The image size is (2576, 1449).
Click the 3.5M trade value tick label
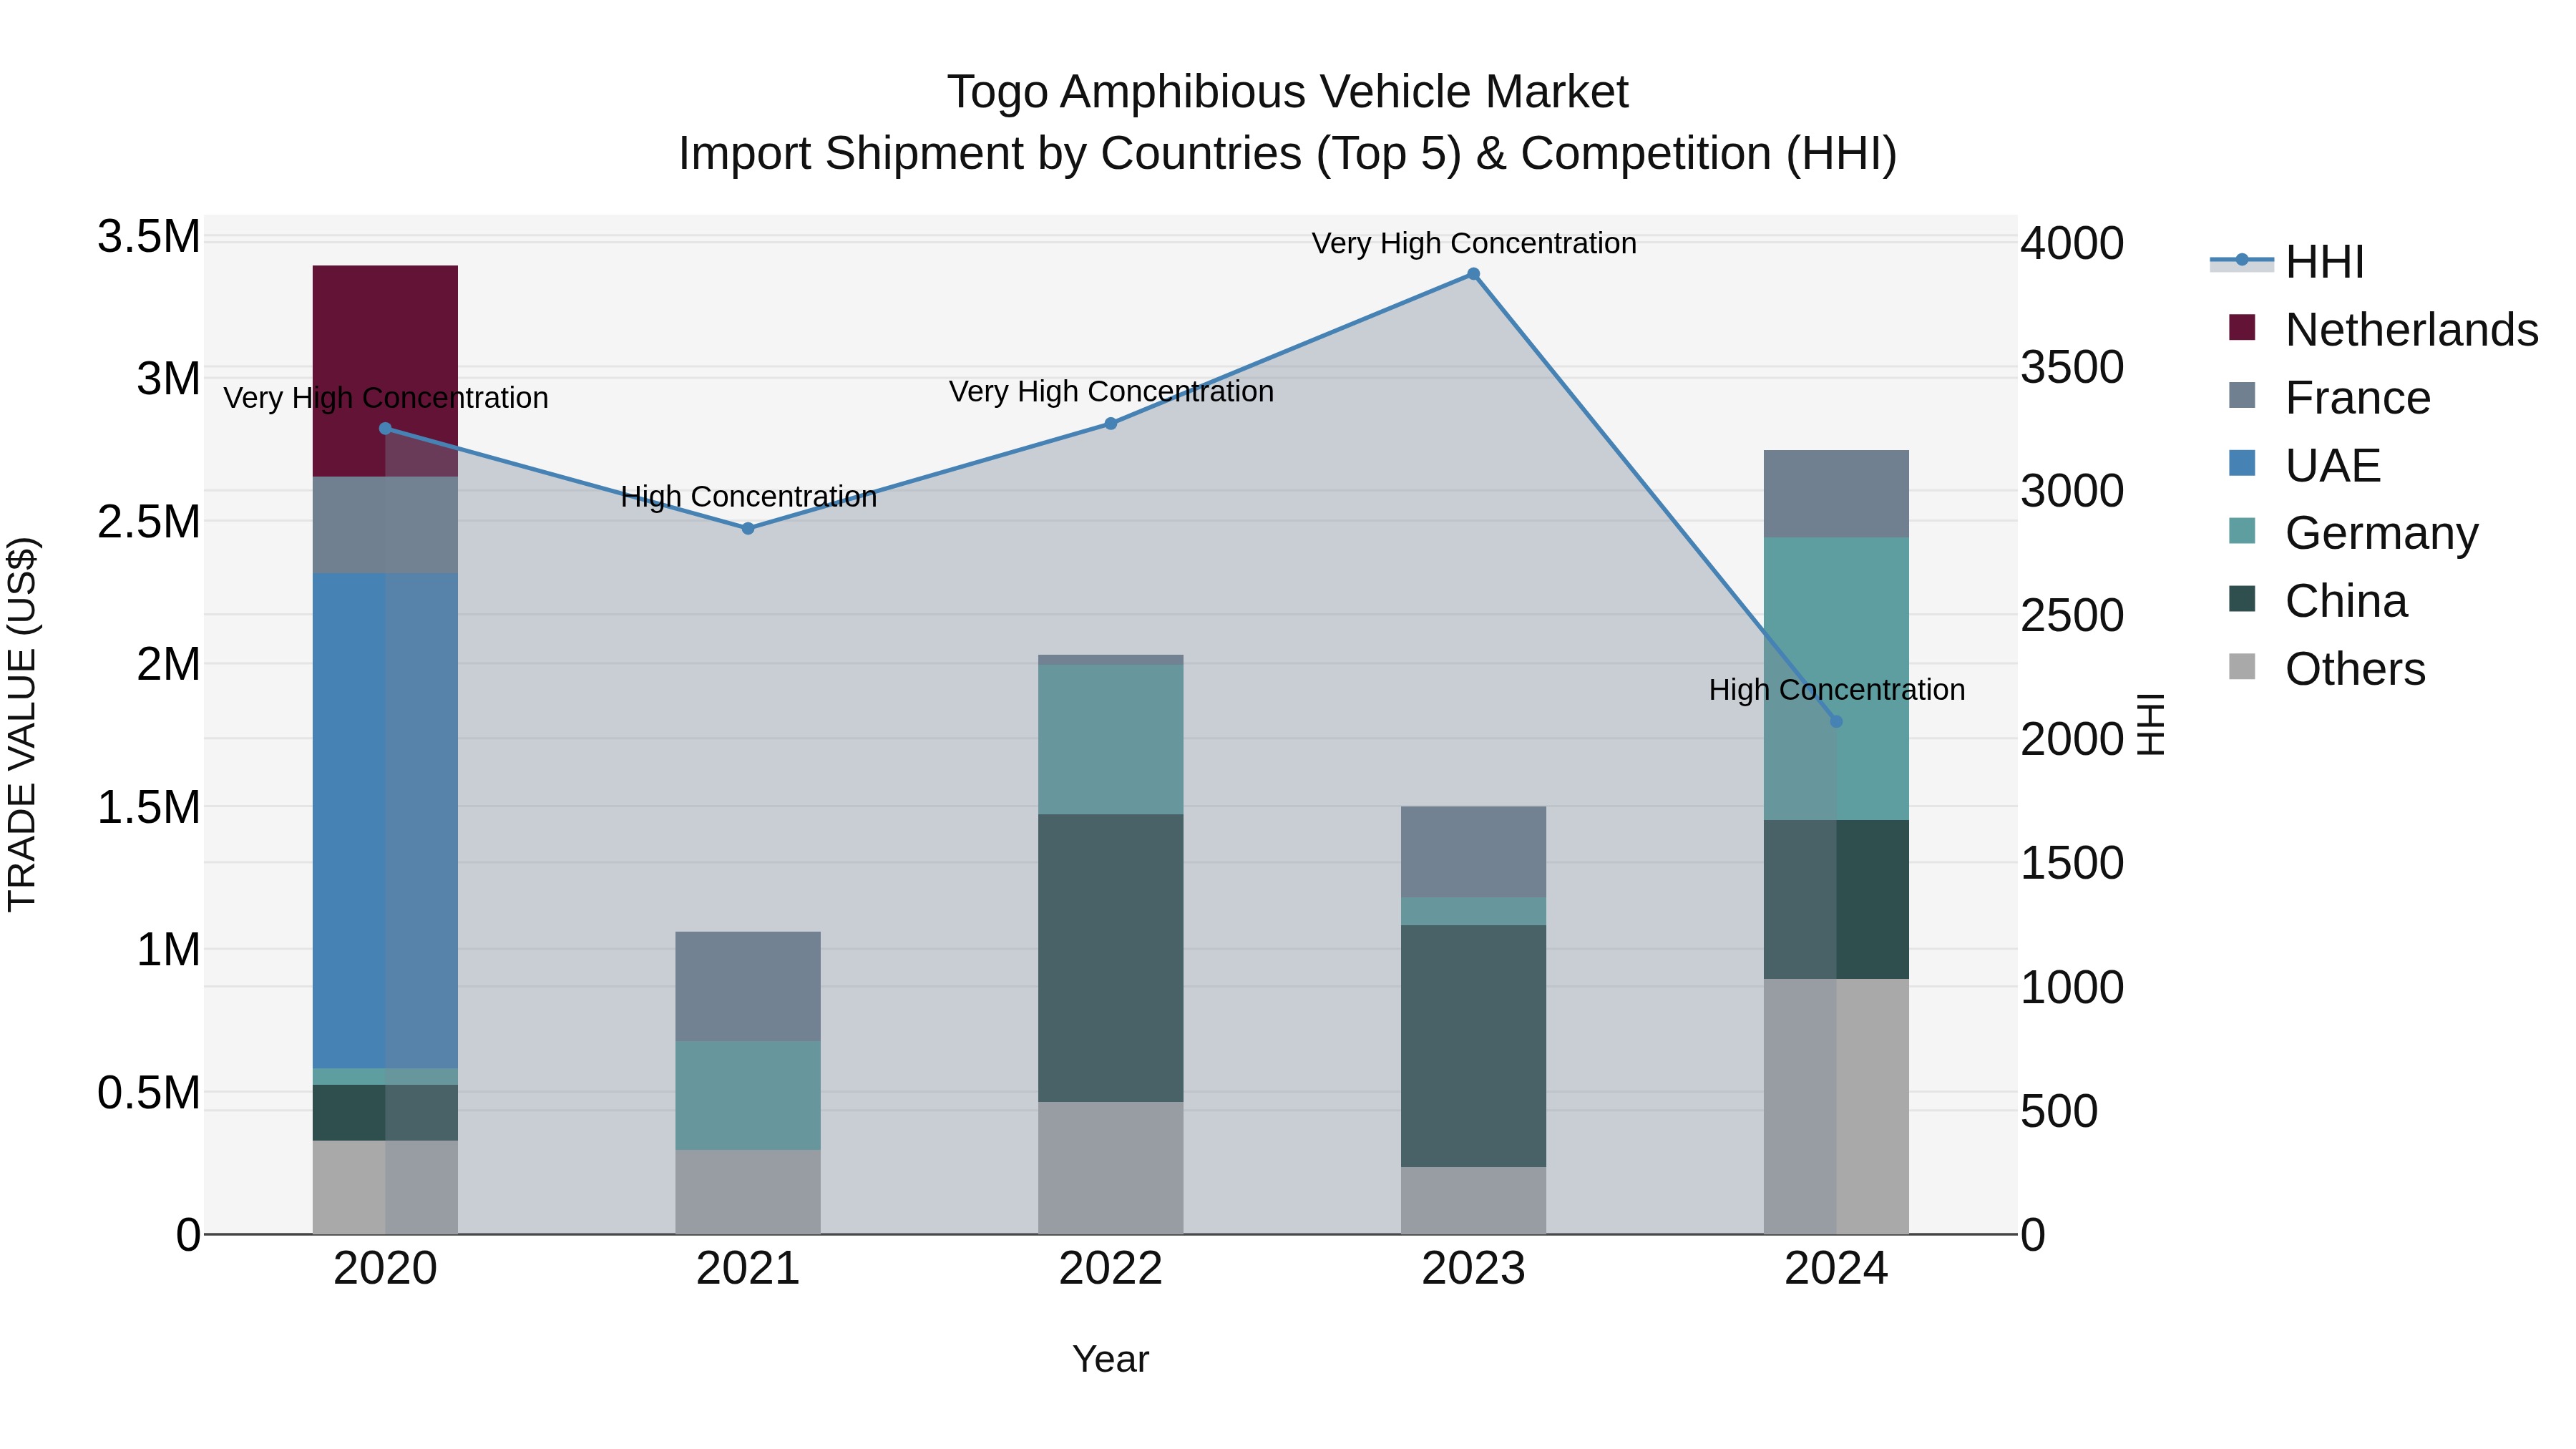[149, 238]
